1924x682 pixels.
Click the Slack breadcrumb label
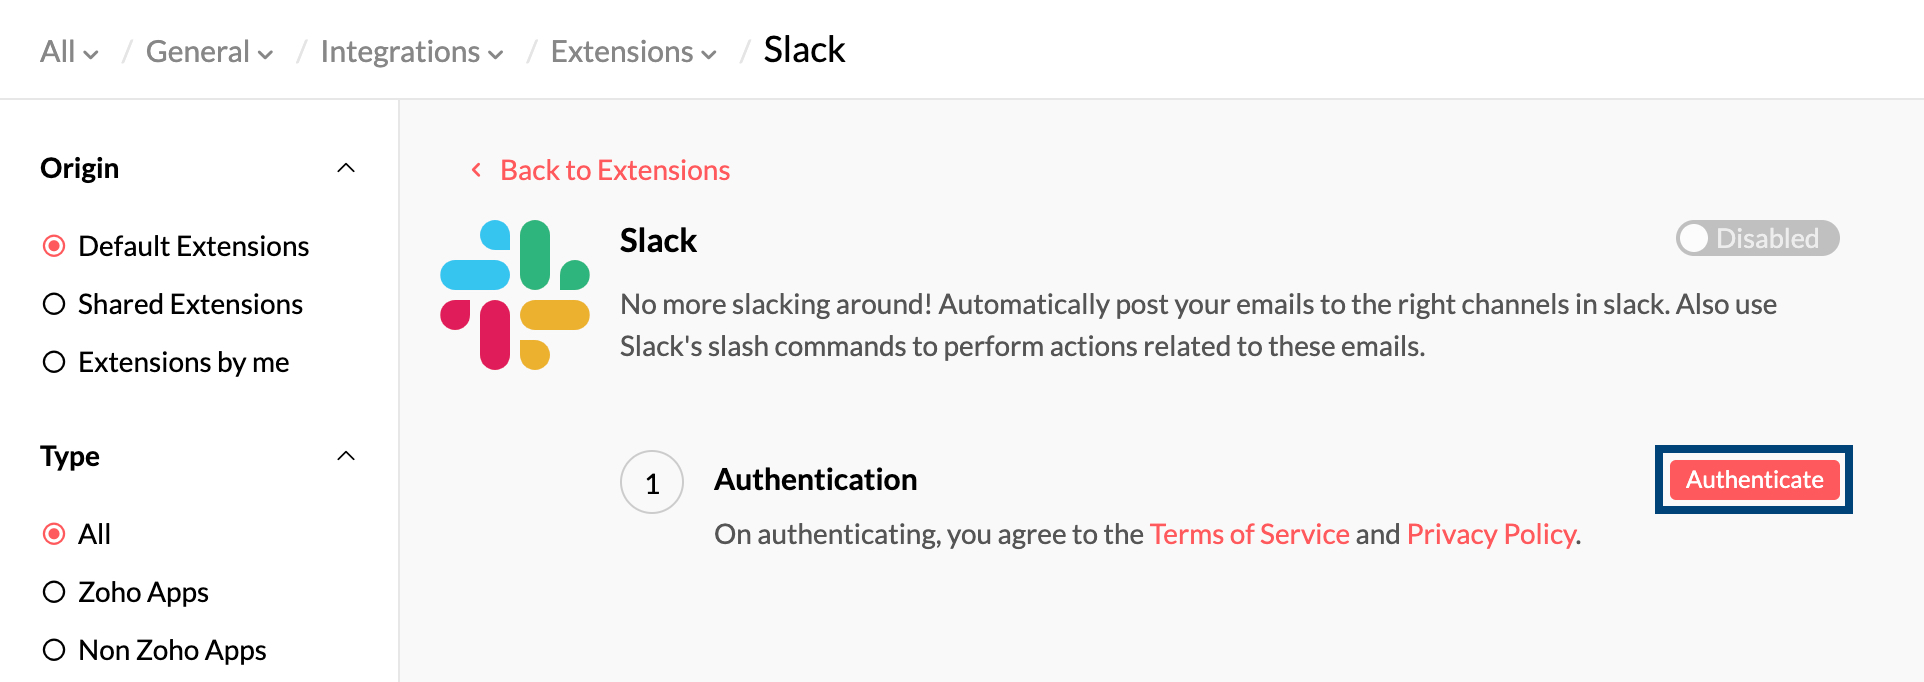(x=805, y=50)
